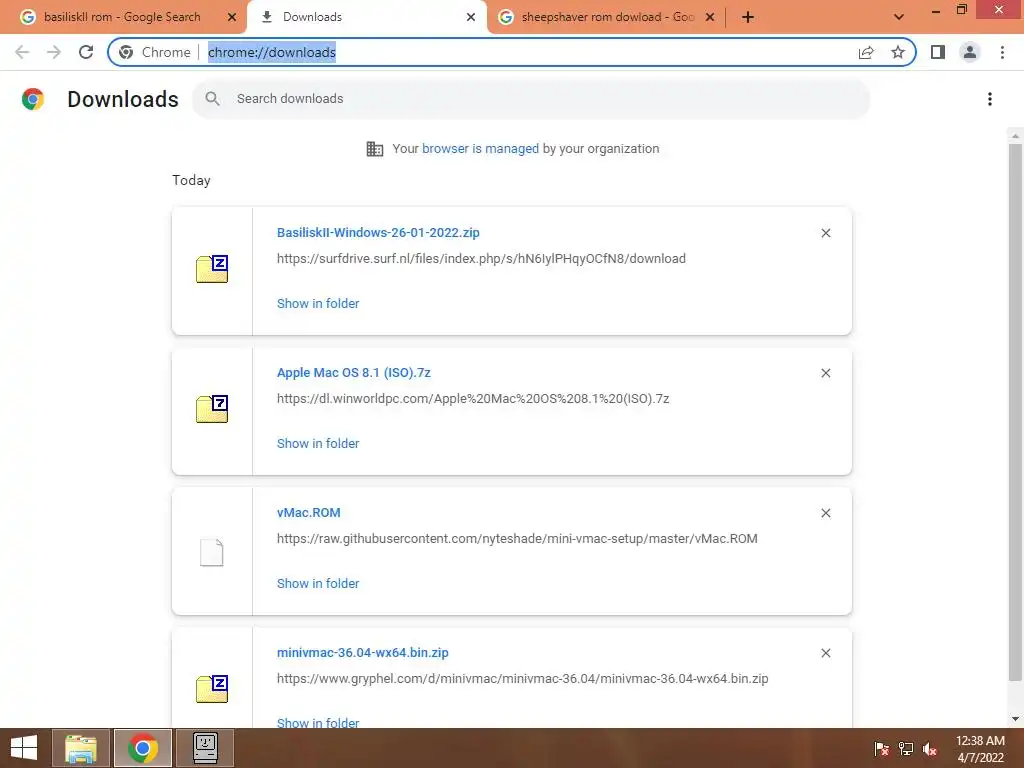Viewport: 1024px width, 768px height.
Task: Click the minivmac zip file icon
Action: click(212, 688)
